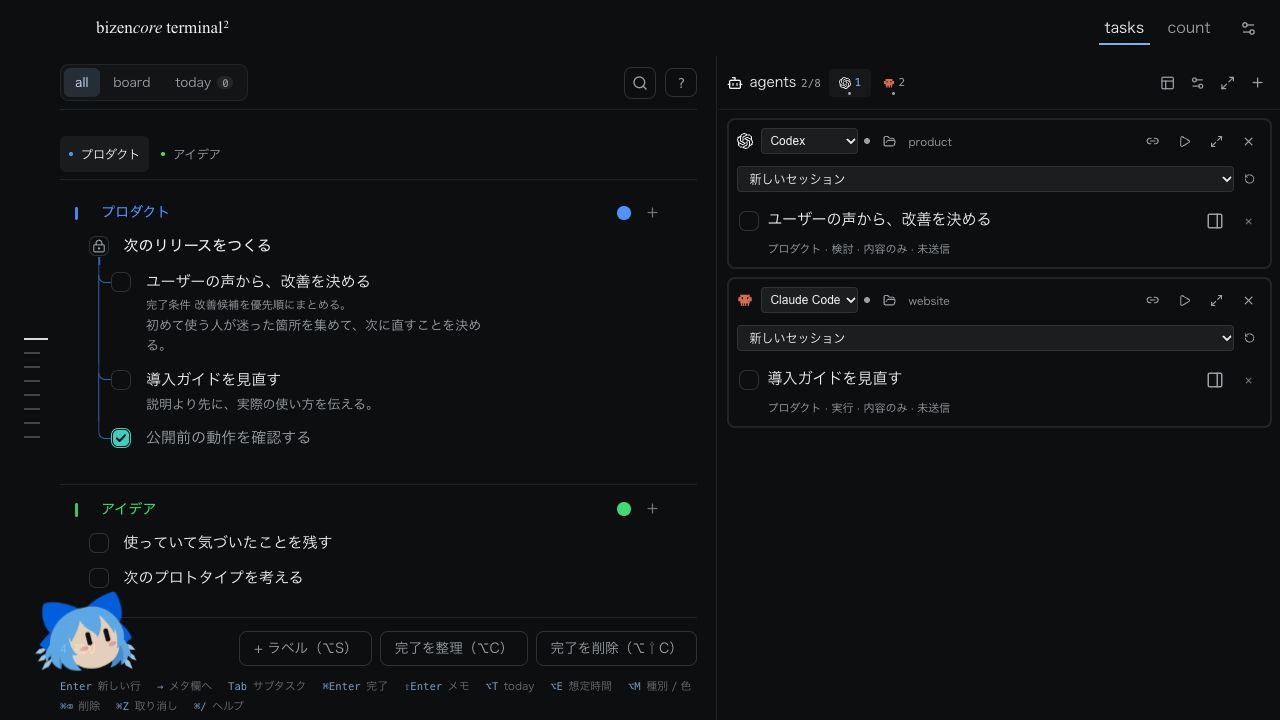Click the link icon on Claude Code agent
Viewport: 1280px width, 720px height.
[1152, 300]
